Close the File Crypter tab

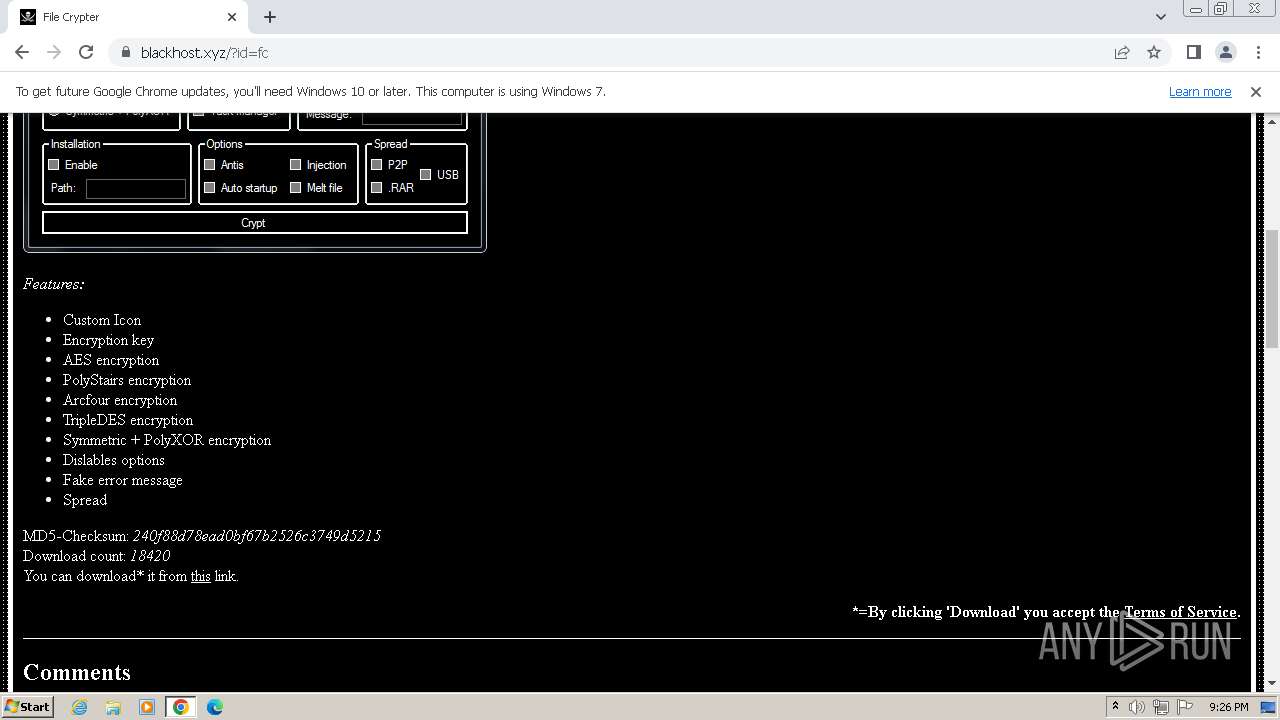tap(232, 17)
